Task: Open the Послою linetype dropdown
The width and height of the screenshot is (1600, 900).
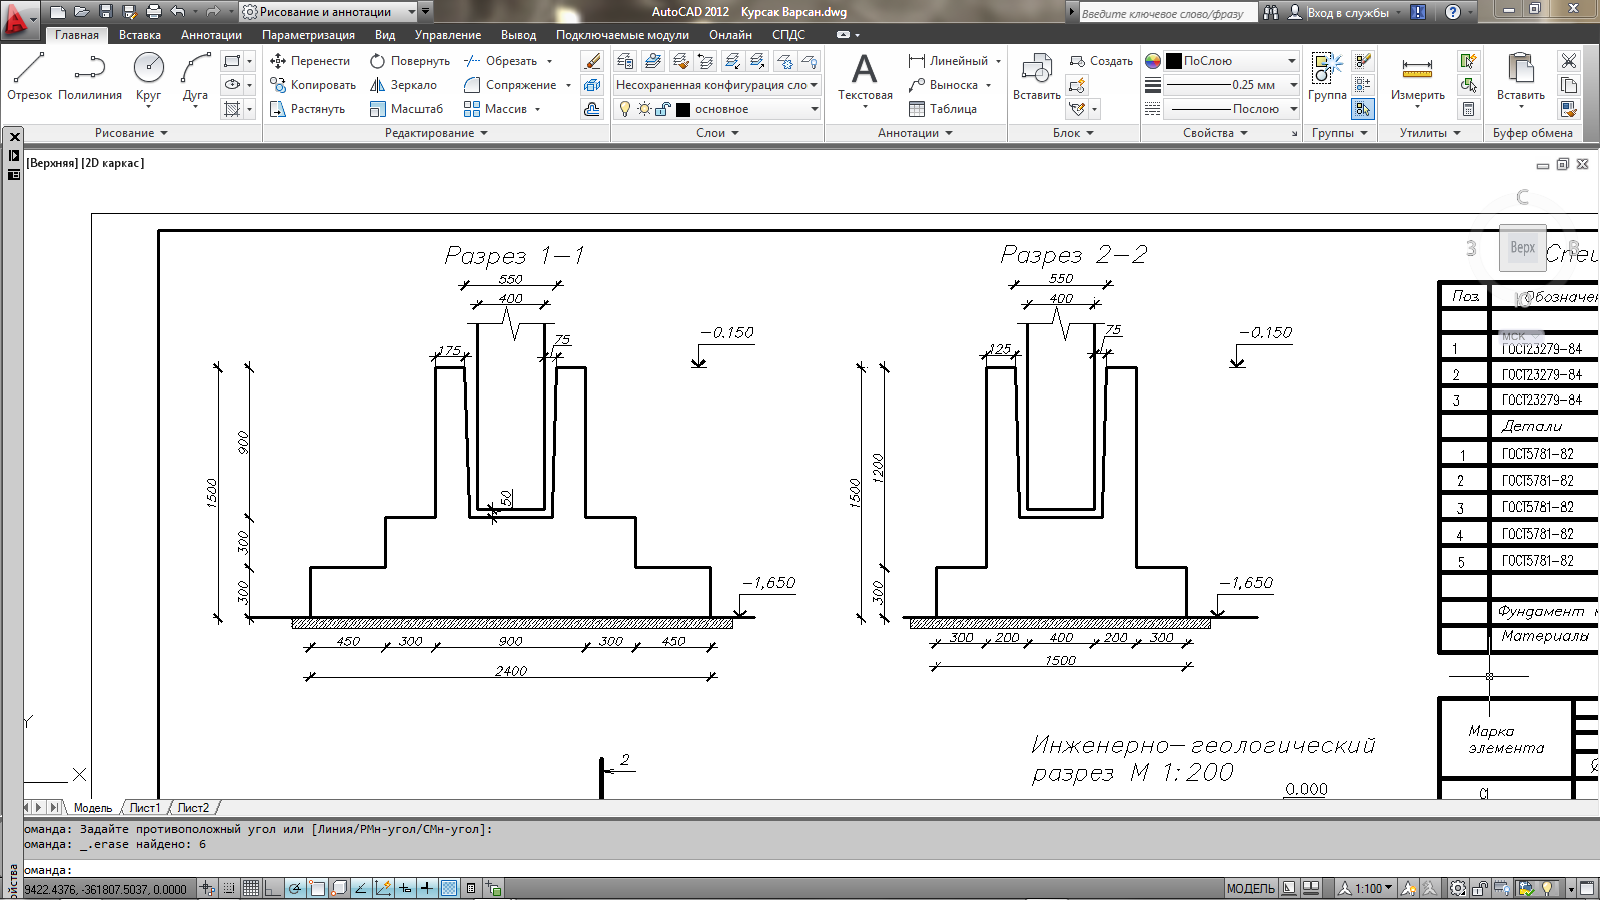Action: (x=1232, y=109)
